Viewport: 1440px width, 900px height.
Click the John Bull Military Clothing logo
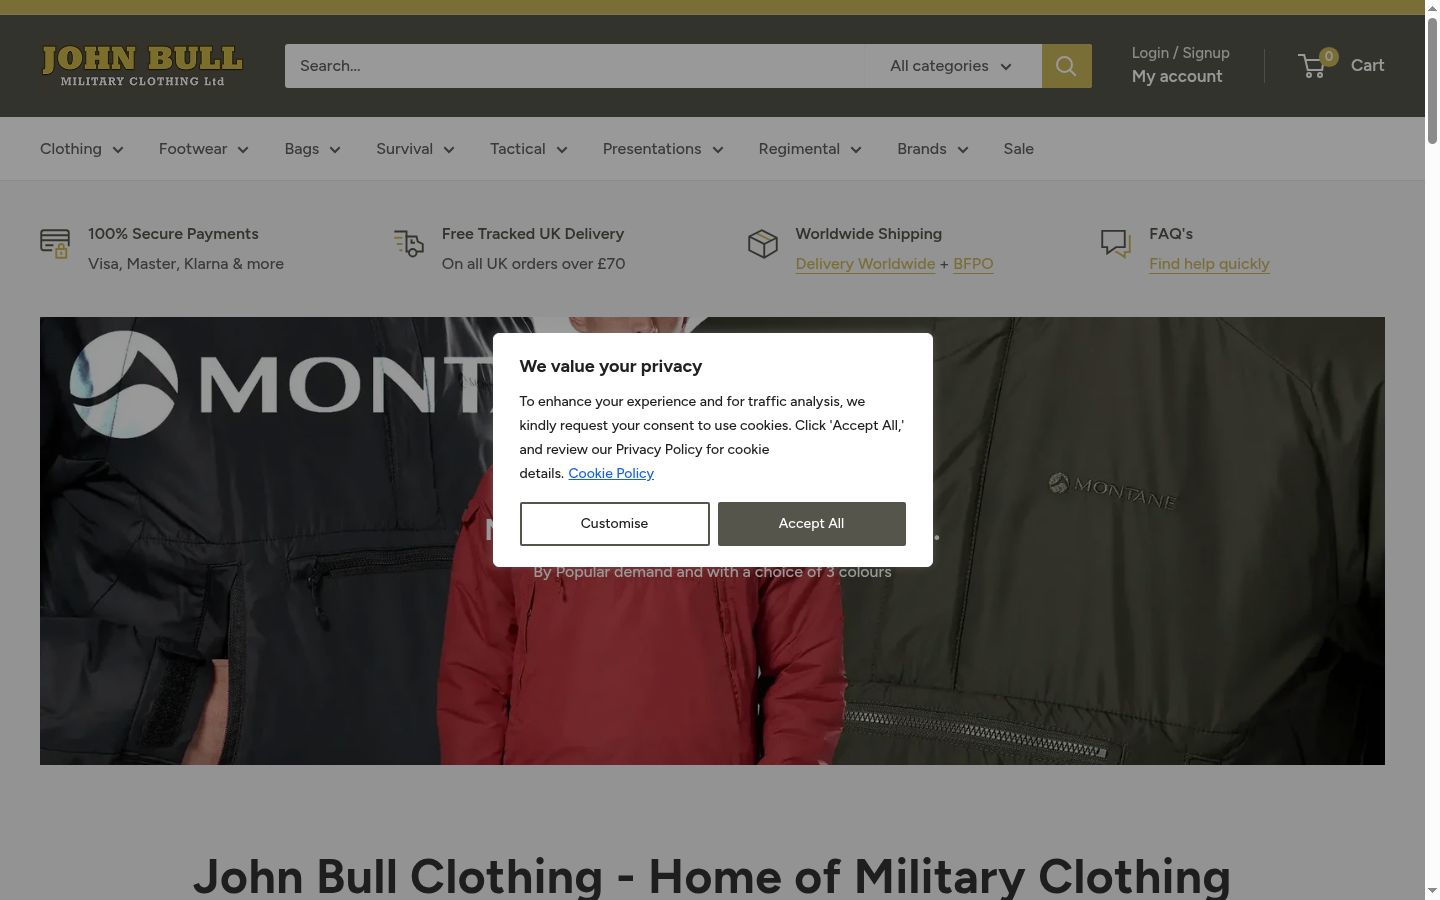coord(142,66)
